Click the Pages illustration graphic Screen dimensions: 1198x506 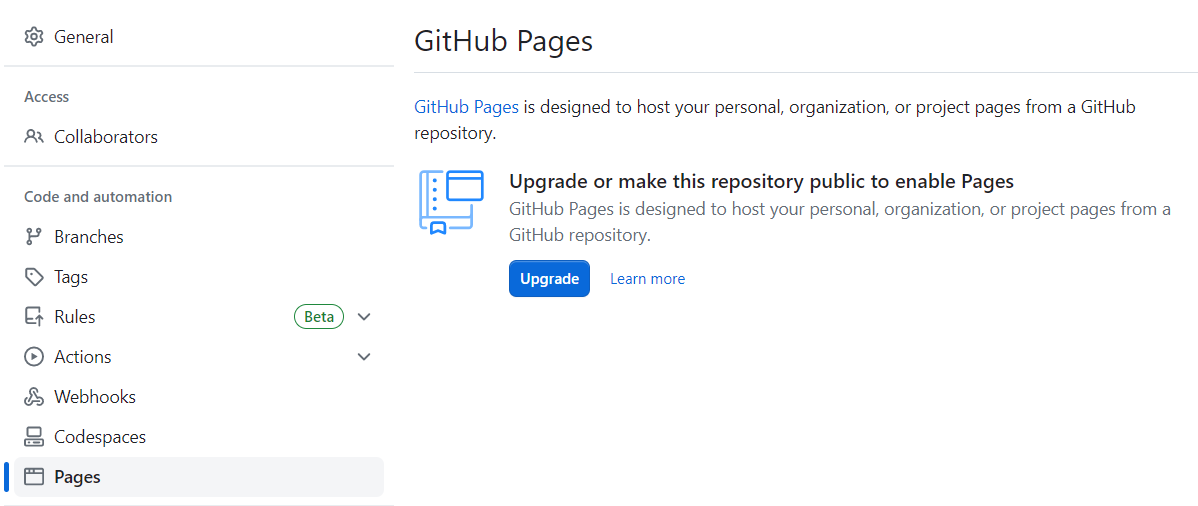coord(452,202)
